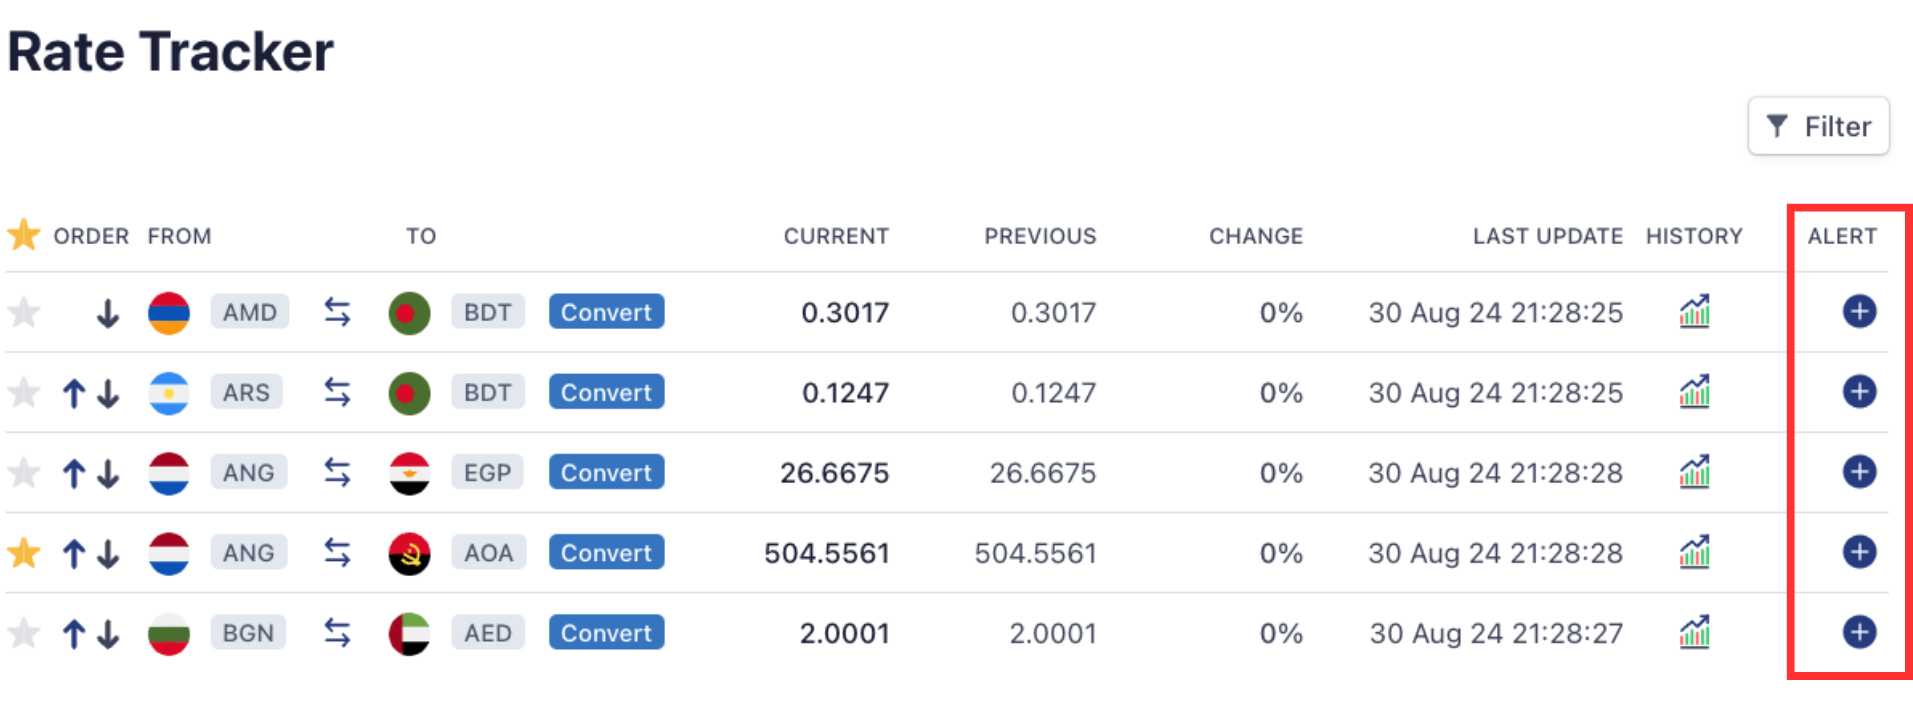Select the EGP target currency code
Viewport: 1913px width, 706px height.
(x=487, y=472)
